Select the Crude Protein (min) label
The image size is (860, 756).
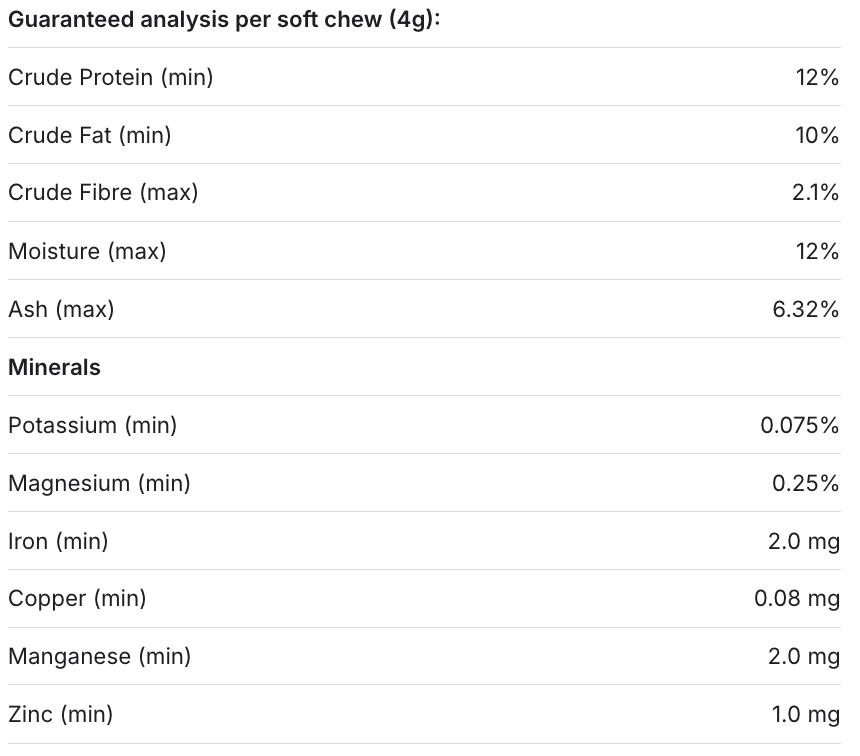(x=111, y=77)
